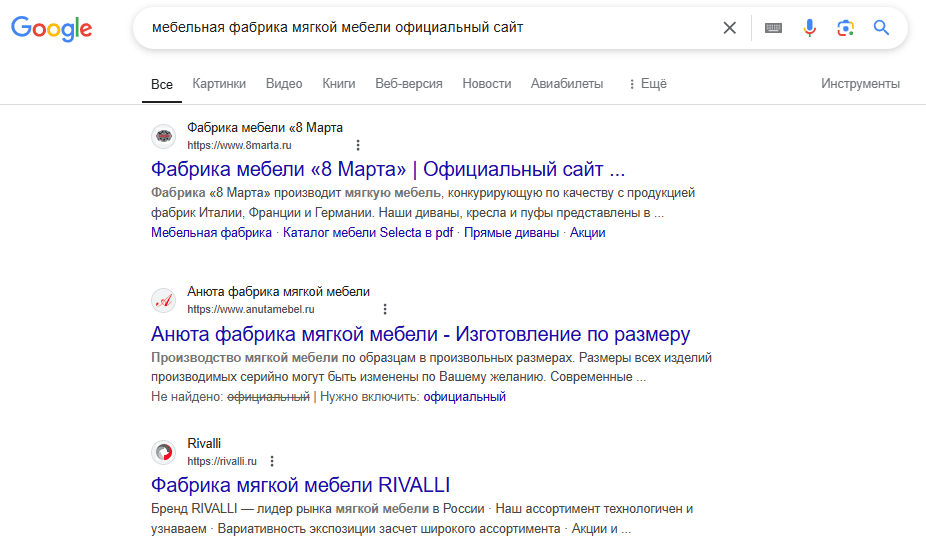Click the Google logo
This screenshot has height=545, width=926.
pyautogui.click(x=51, y=28)
